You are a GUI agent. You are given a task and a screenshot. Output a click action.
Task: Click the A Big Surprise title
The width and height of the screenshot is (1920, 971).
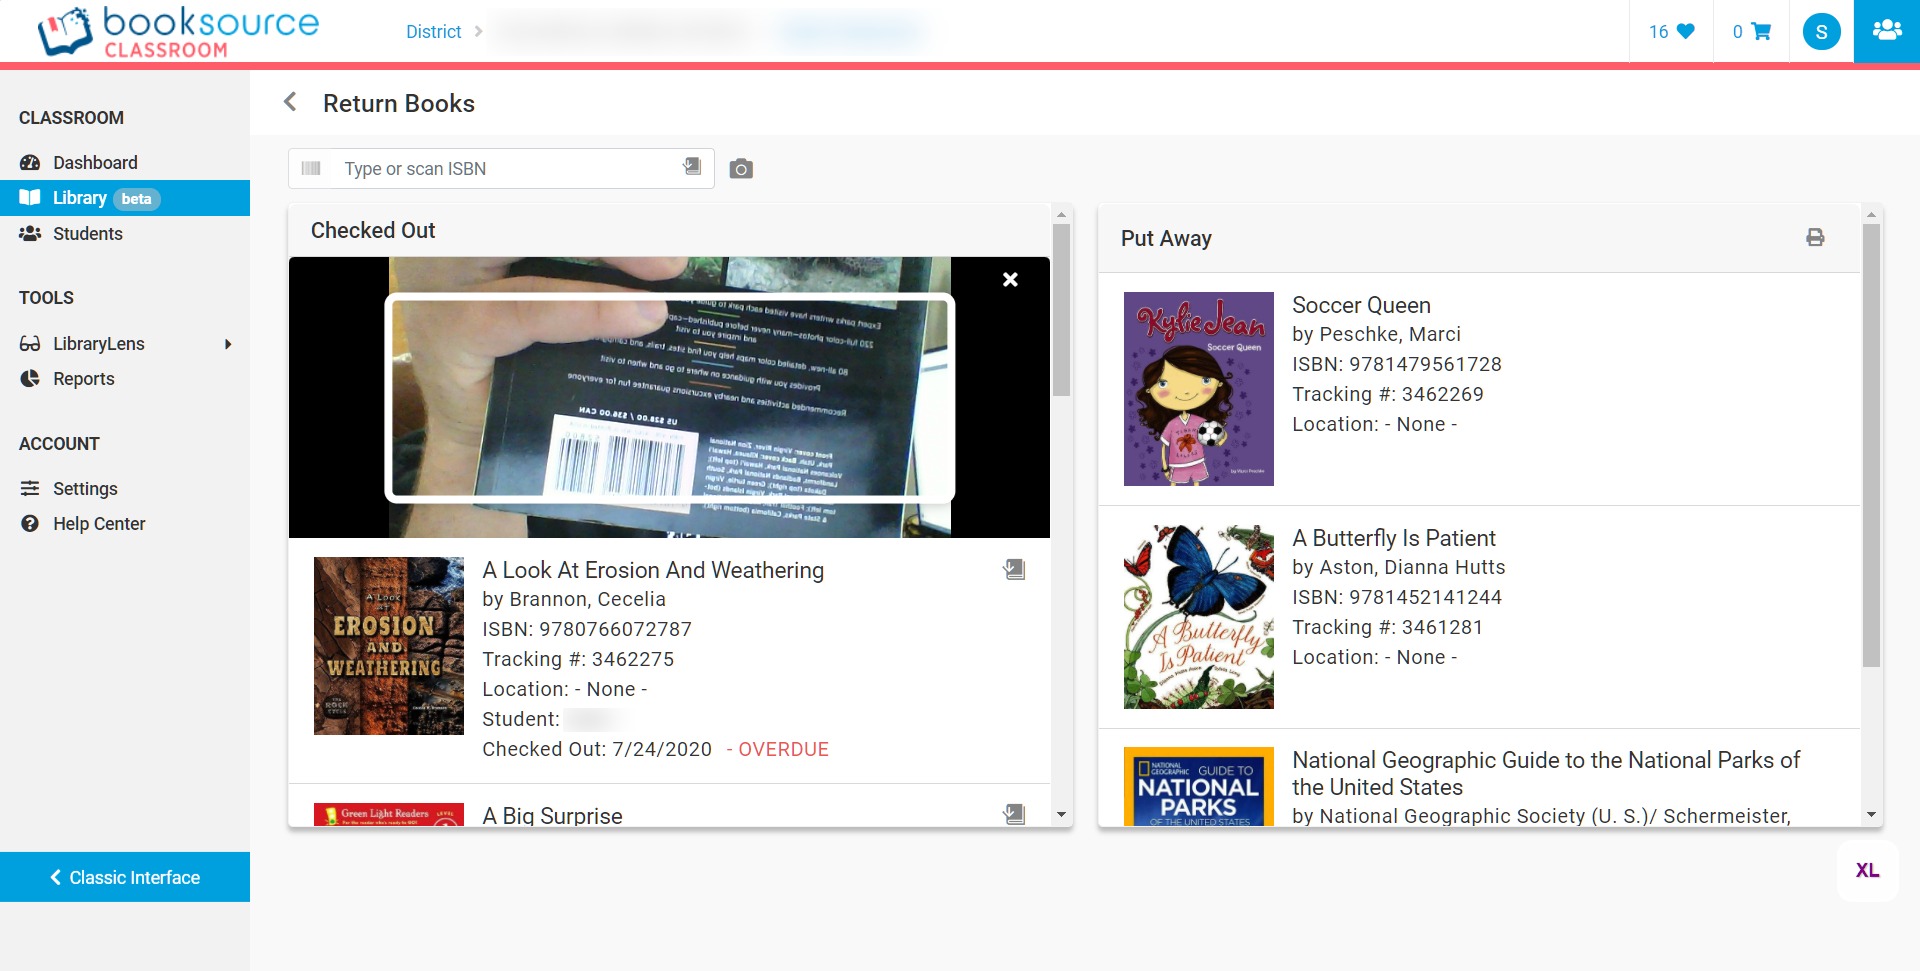pyautogui.click(x=552, y=816)
